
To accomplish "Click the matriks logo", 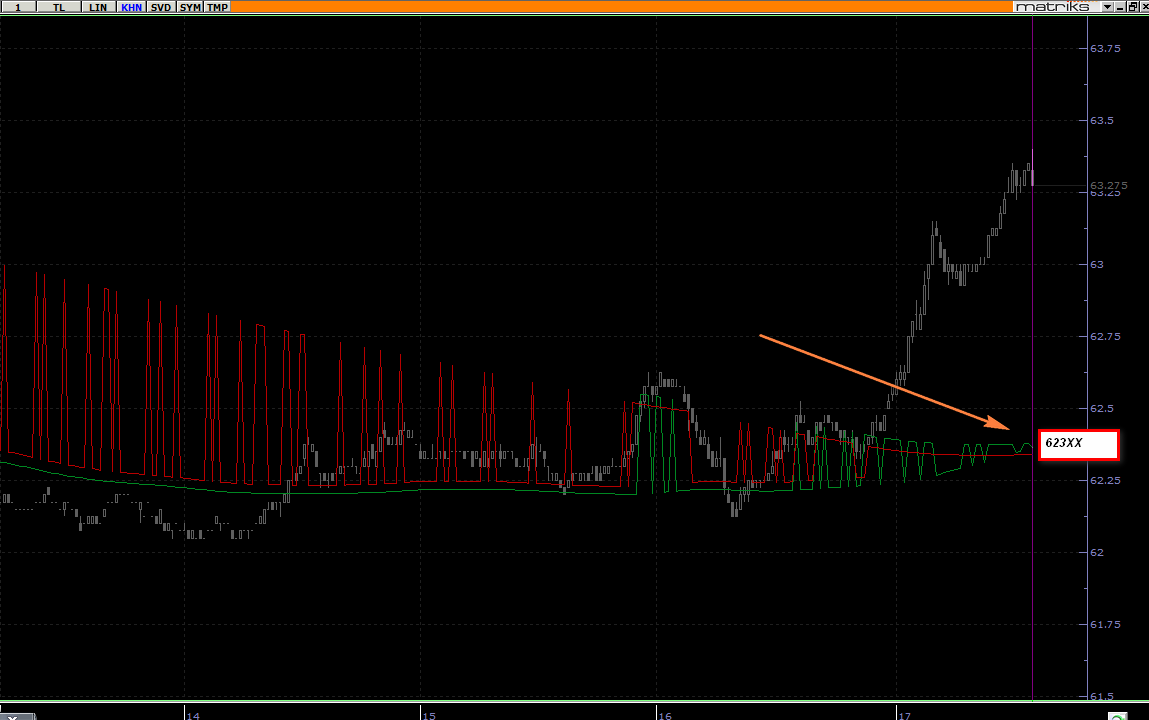I will click(1053, 7).
